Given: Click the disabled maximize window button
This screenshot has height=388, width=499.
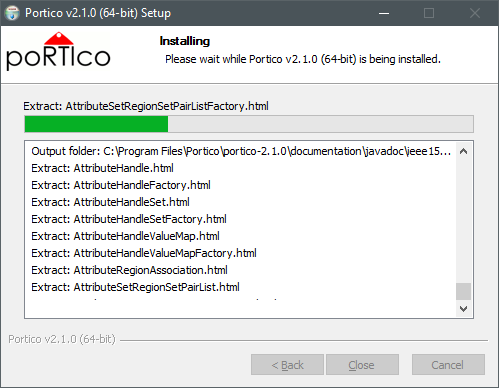Looking at the screenshot, I should pyautogui.click(x=429, y=13).
